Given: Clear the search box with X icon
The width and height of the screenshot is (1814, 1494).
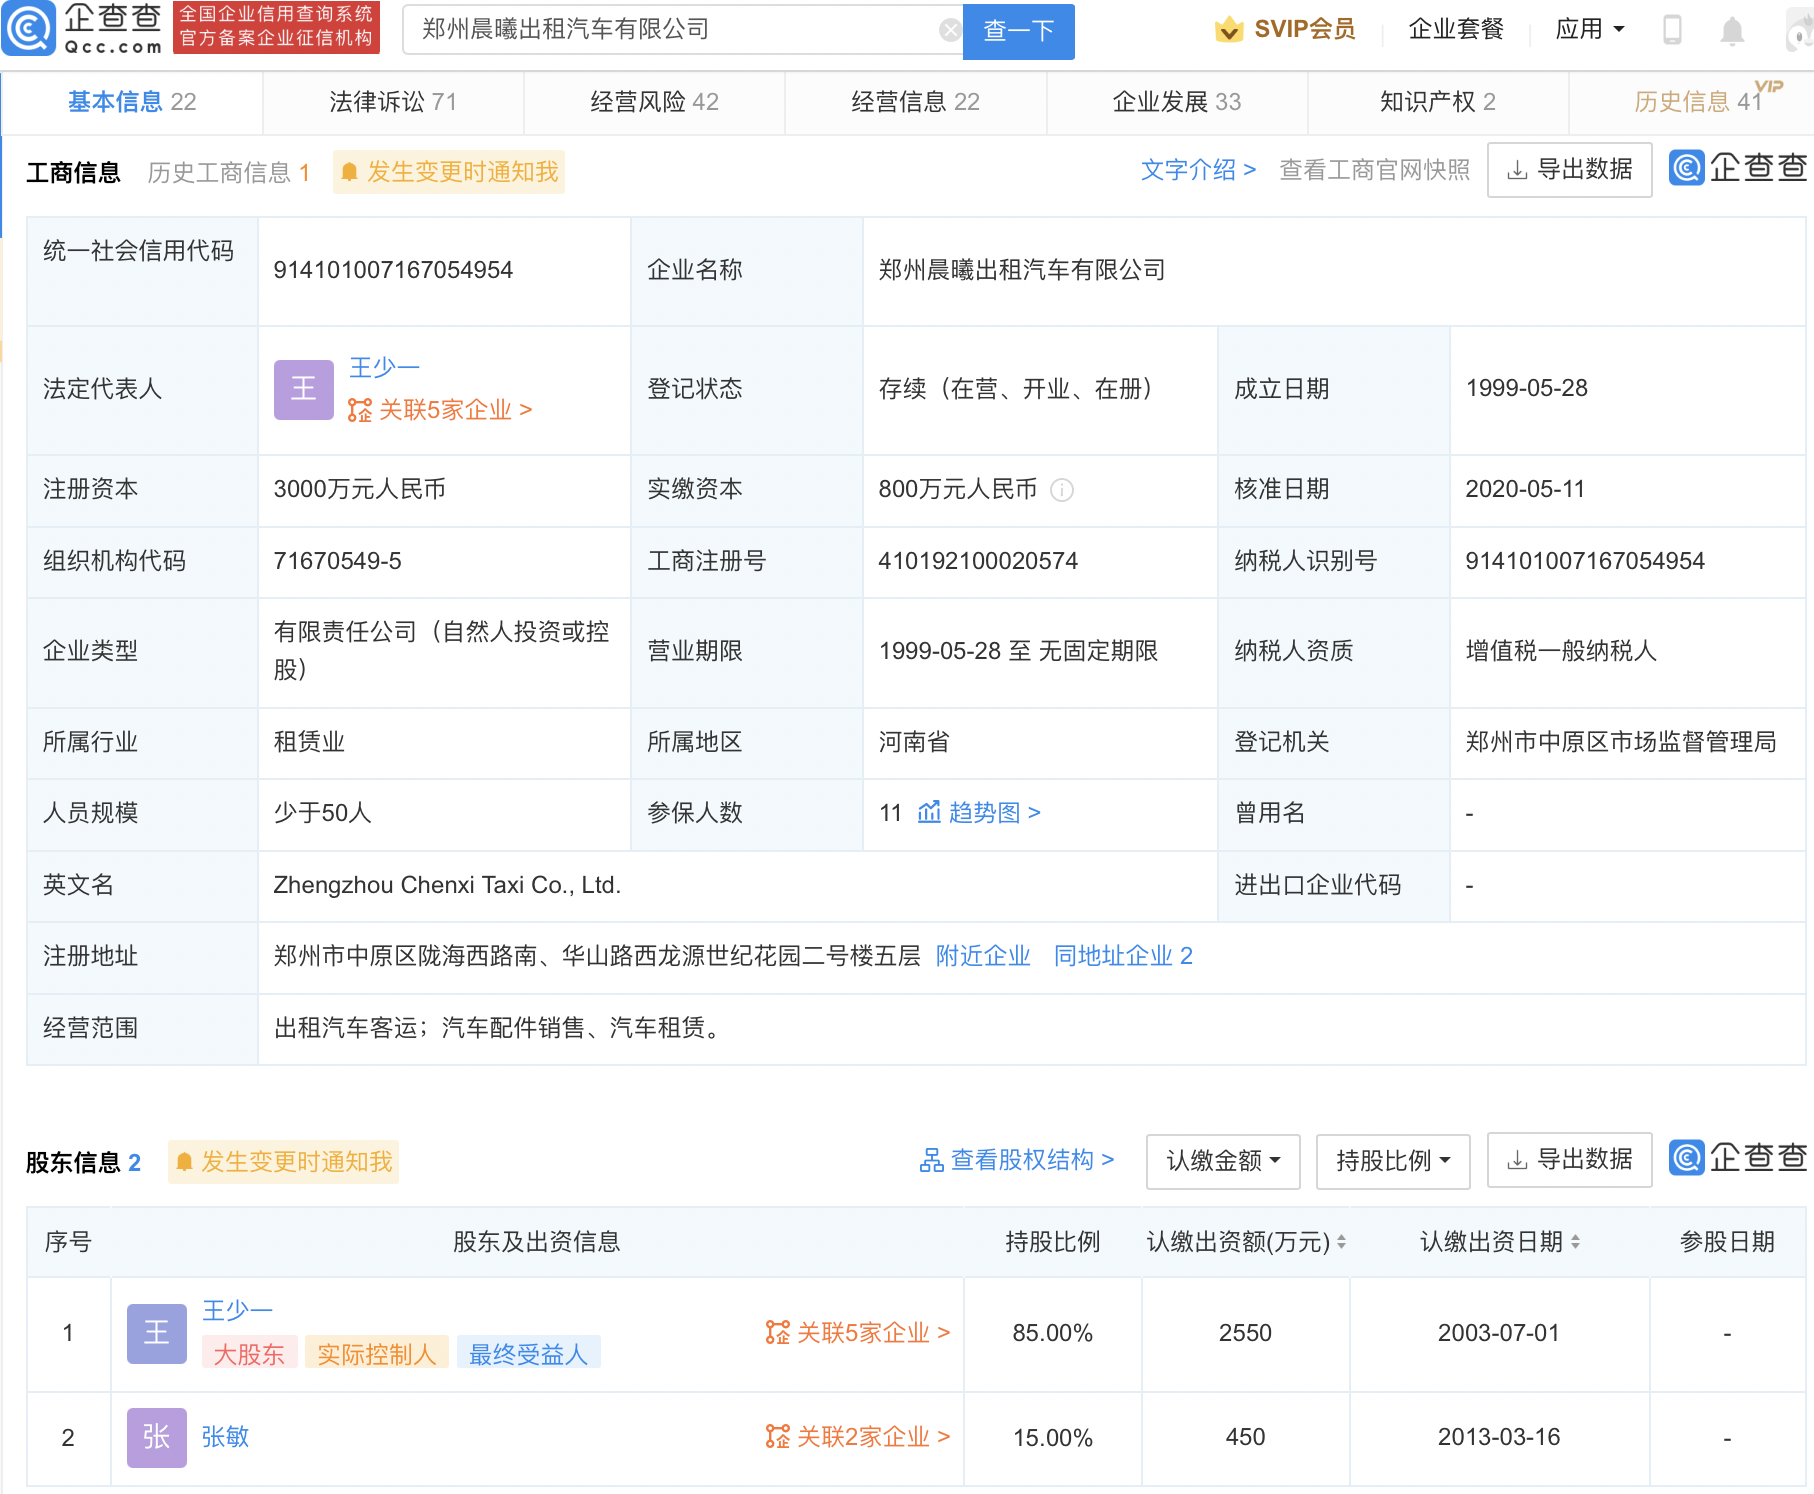Looking at the screenshot, I should click(x=950, y=30).
